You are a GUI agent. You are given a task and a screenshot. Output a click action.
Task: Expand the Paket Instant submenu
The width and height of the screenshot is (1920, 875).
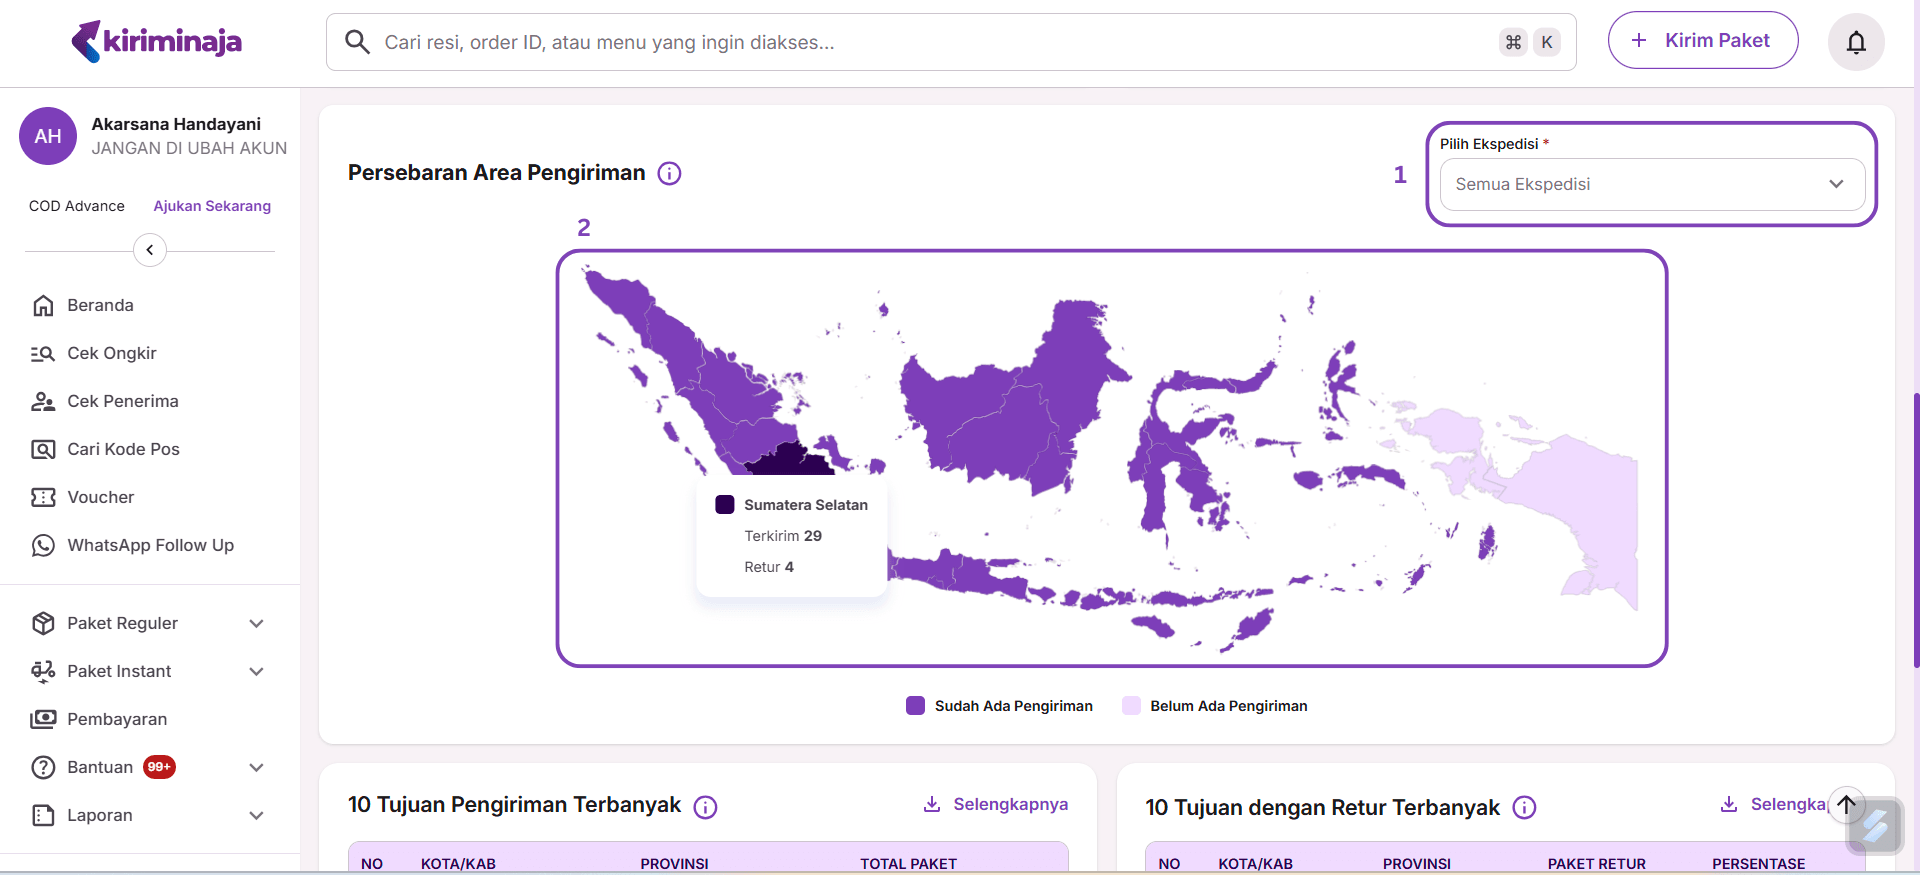[149, 671]
